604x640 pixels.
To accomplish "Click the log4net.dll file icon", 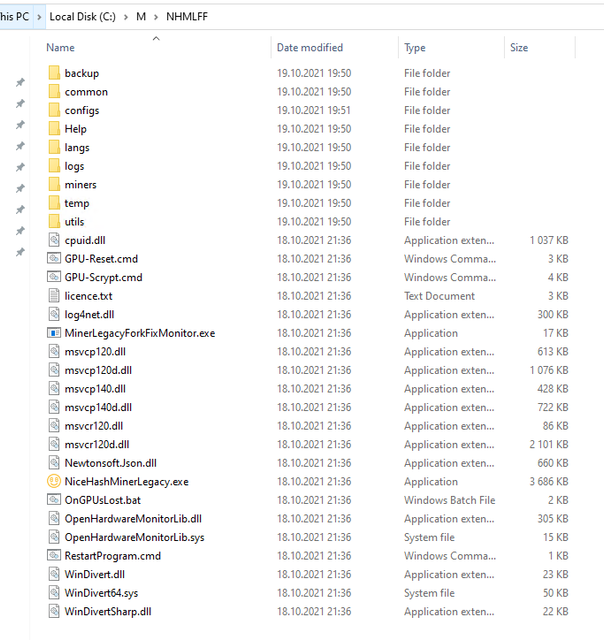I will 54,314.
